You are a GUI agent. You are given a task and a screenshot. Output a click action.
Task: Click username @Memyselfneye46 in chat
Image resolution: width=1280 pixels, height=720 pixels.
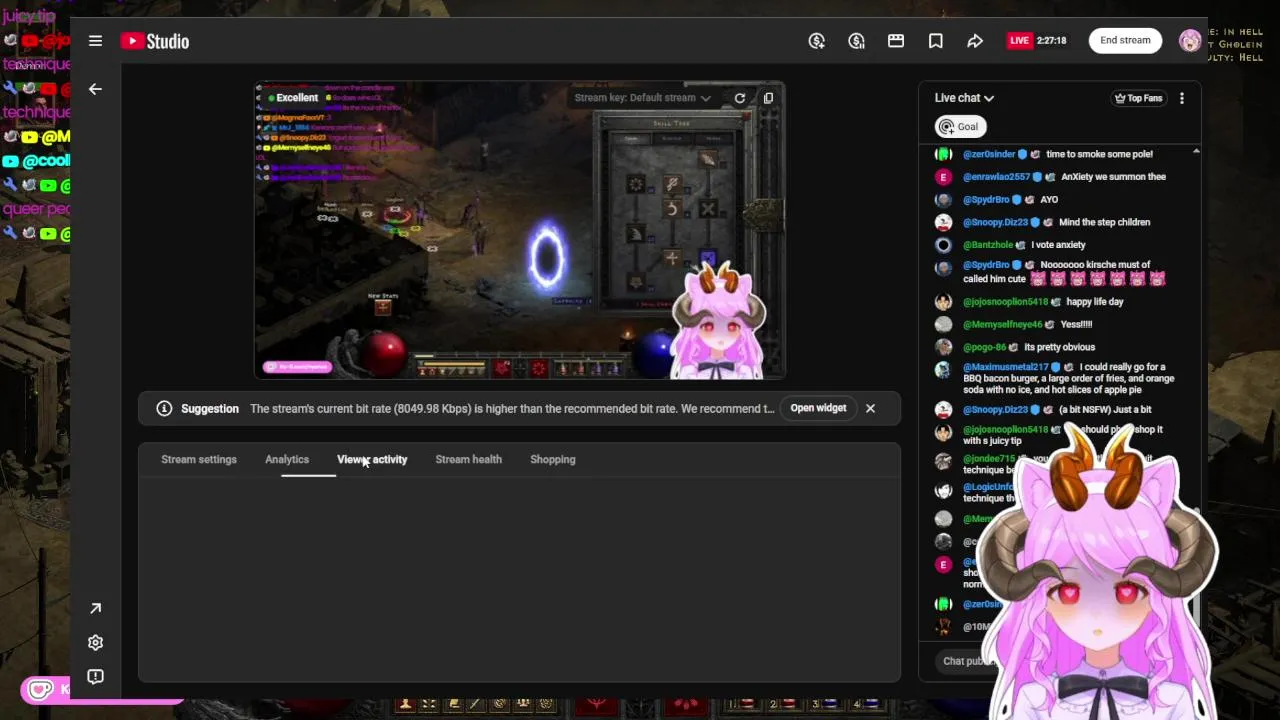(x=1002, y=324)
